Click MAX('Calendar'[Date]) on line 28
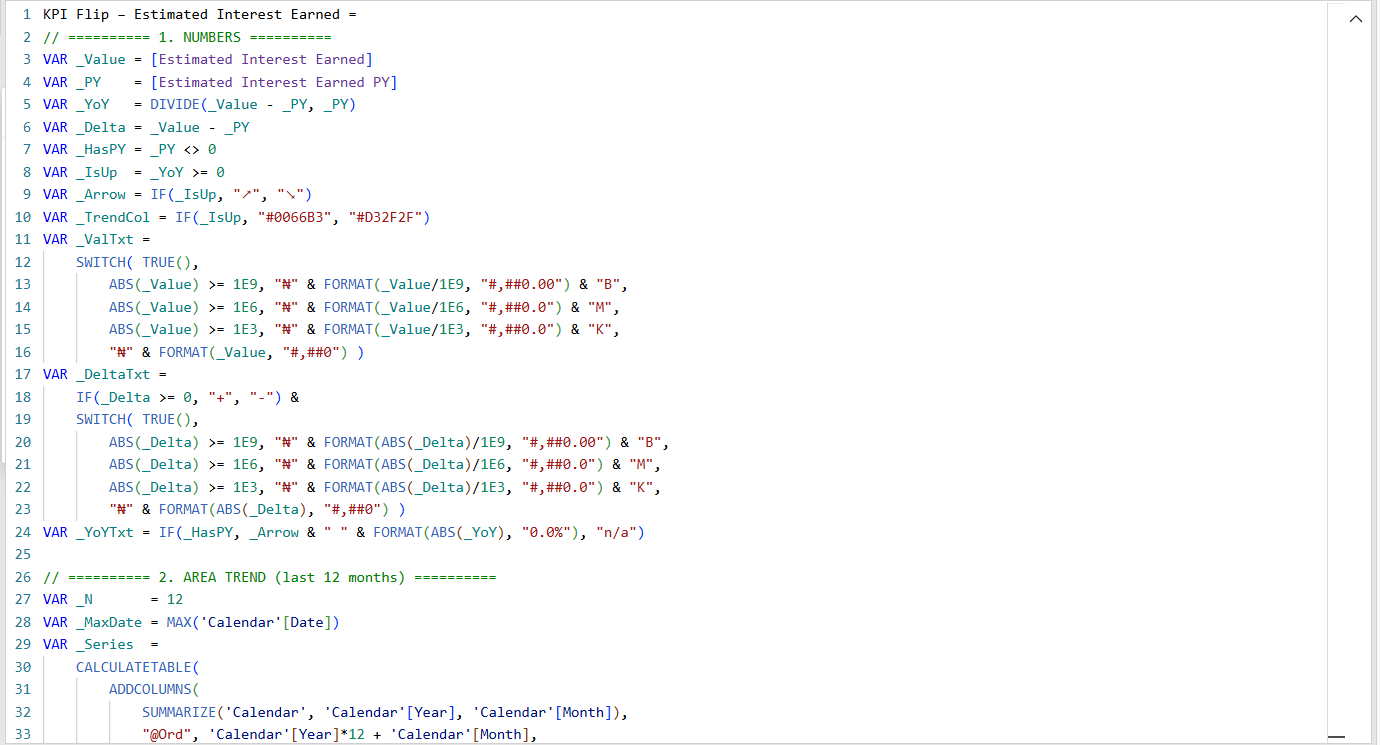 [x=253, y=622]
